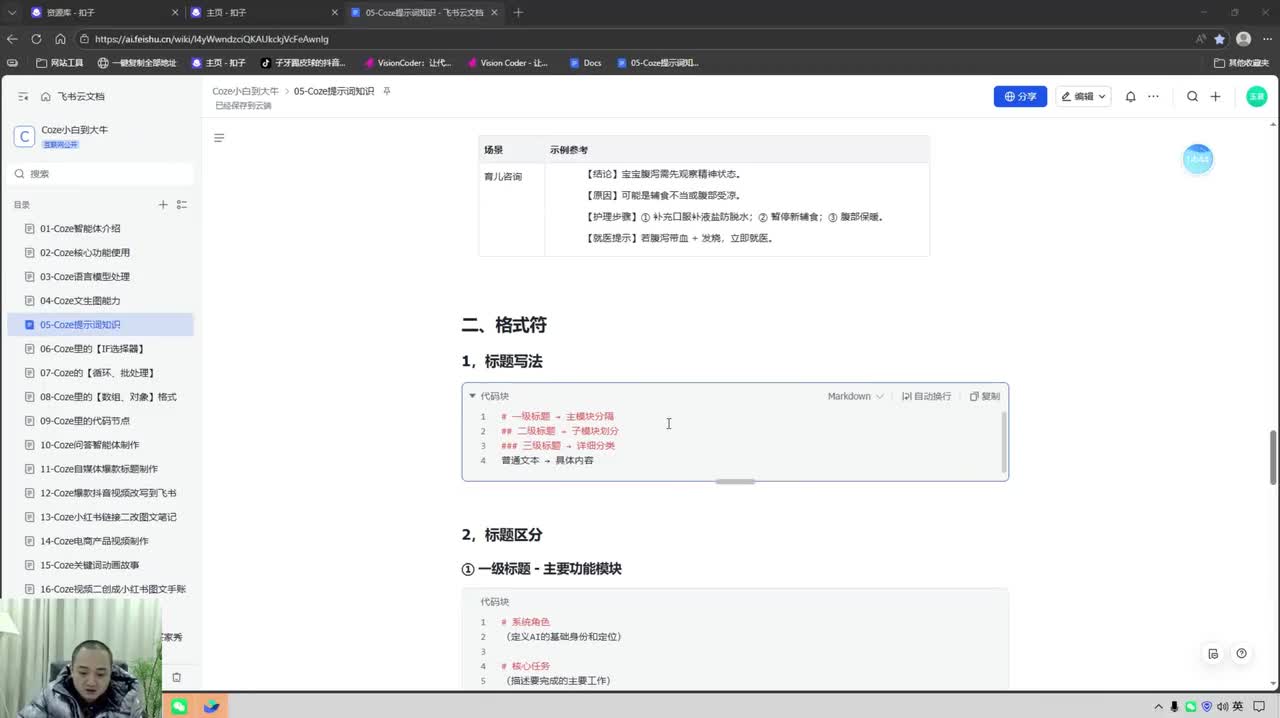Click the browser home icon
Image resolution: width=1280 pixels, height=718 pixels.
(60, 39)
